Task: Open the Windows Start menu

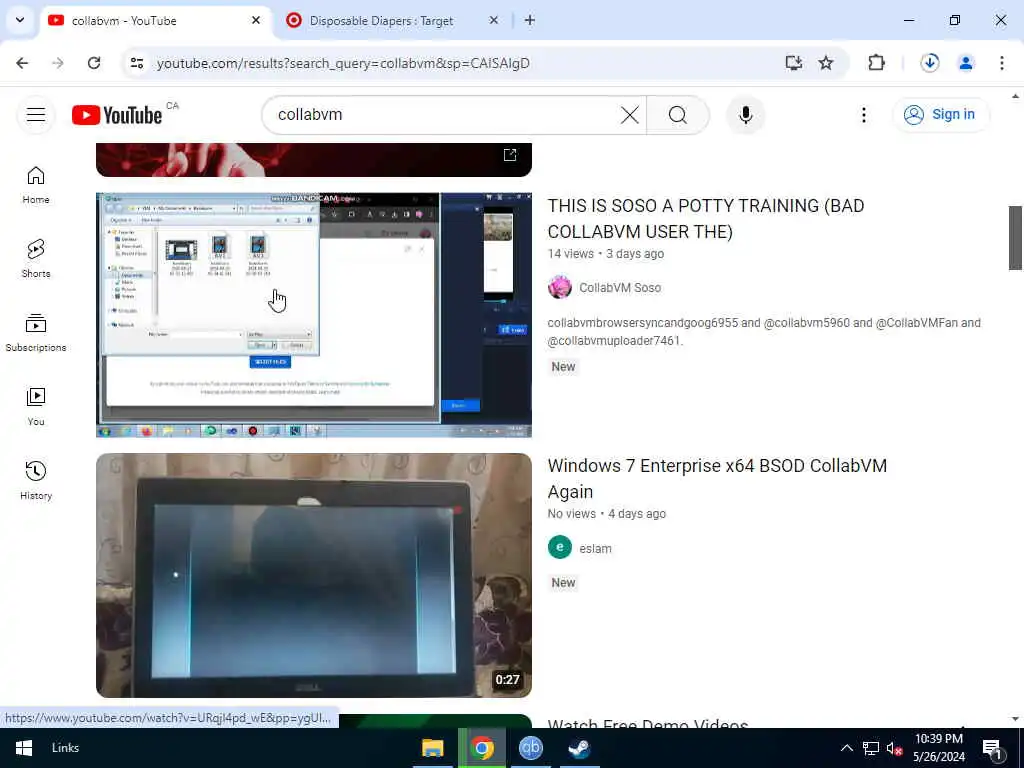Action: point(24,748)
